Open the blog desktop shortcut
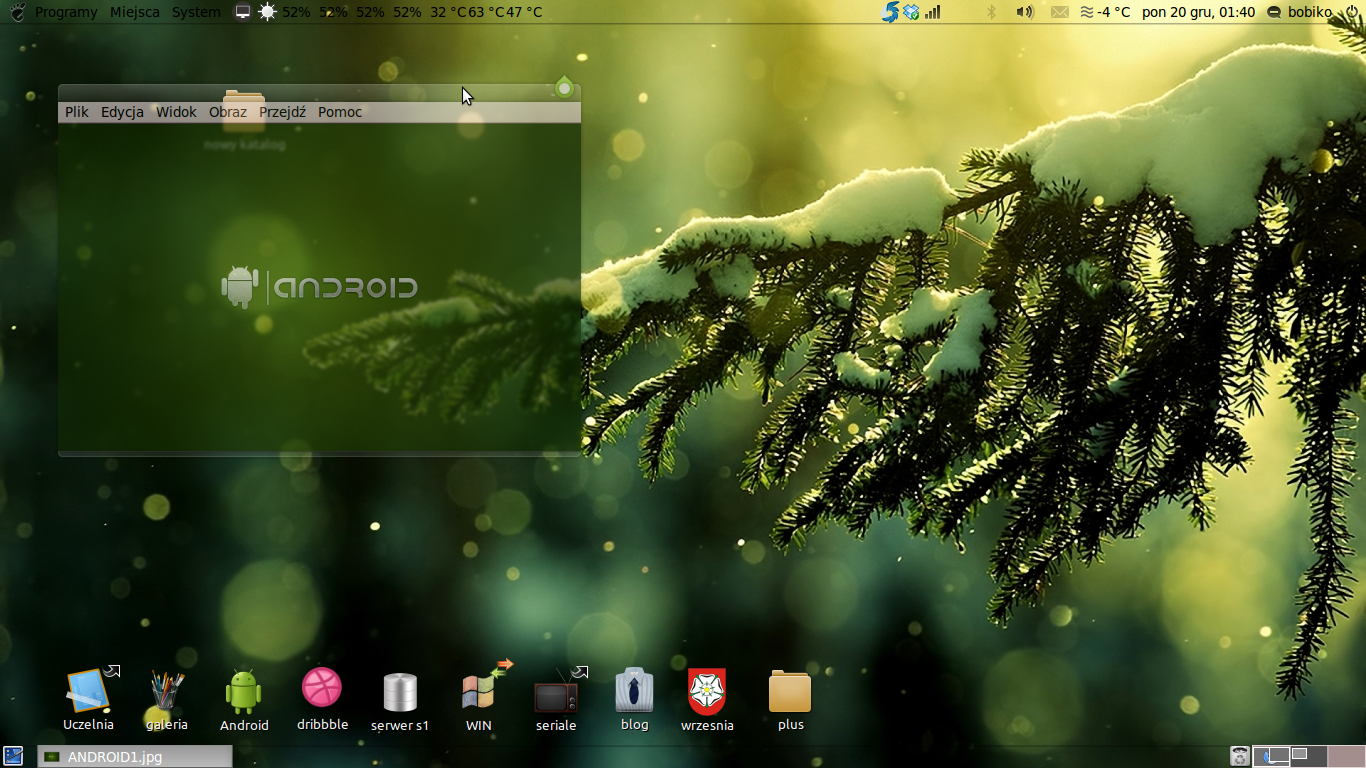This screenshot has width=1366, height=768. [634, 691]
